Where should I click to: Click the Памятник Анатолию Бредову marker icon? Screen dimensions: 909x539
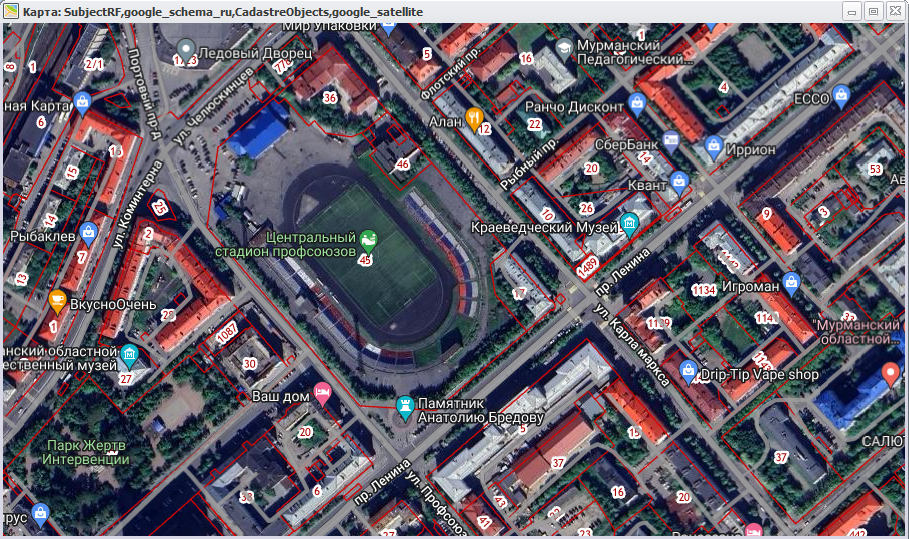pyautogui.click(x=405, y=404)
